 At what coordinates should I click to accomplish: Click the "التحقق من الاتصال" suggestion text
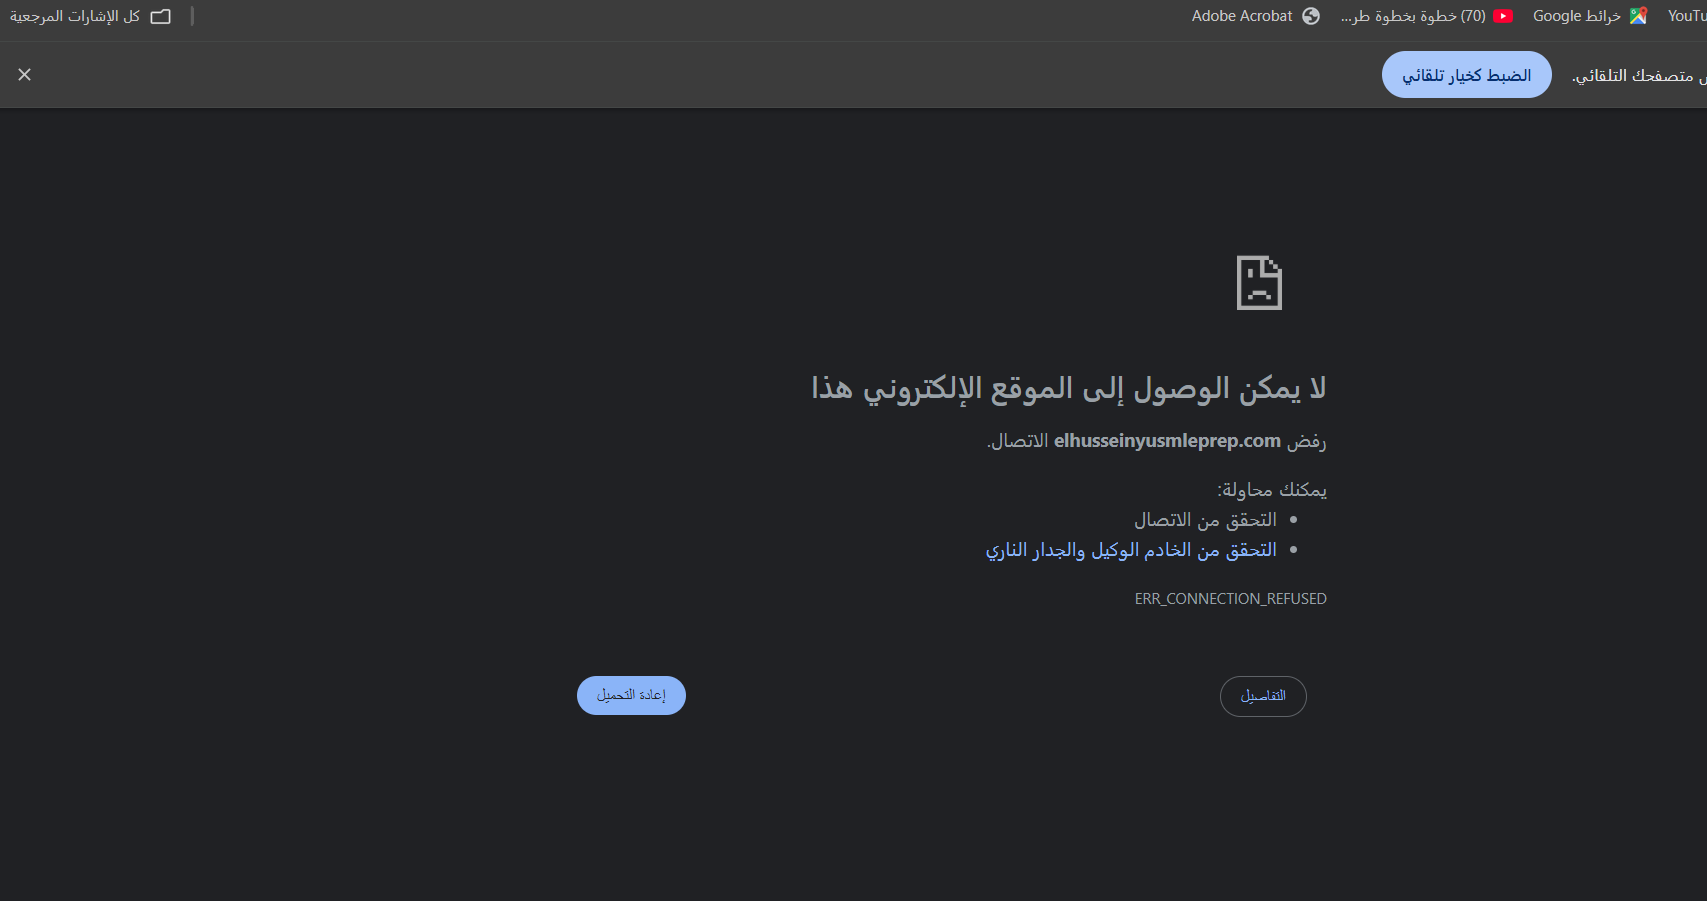coord(1205,520)
